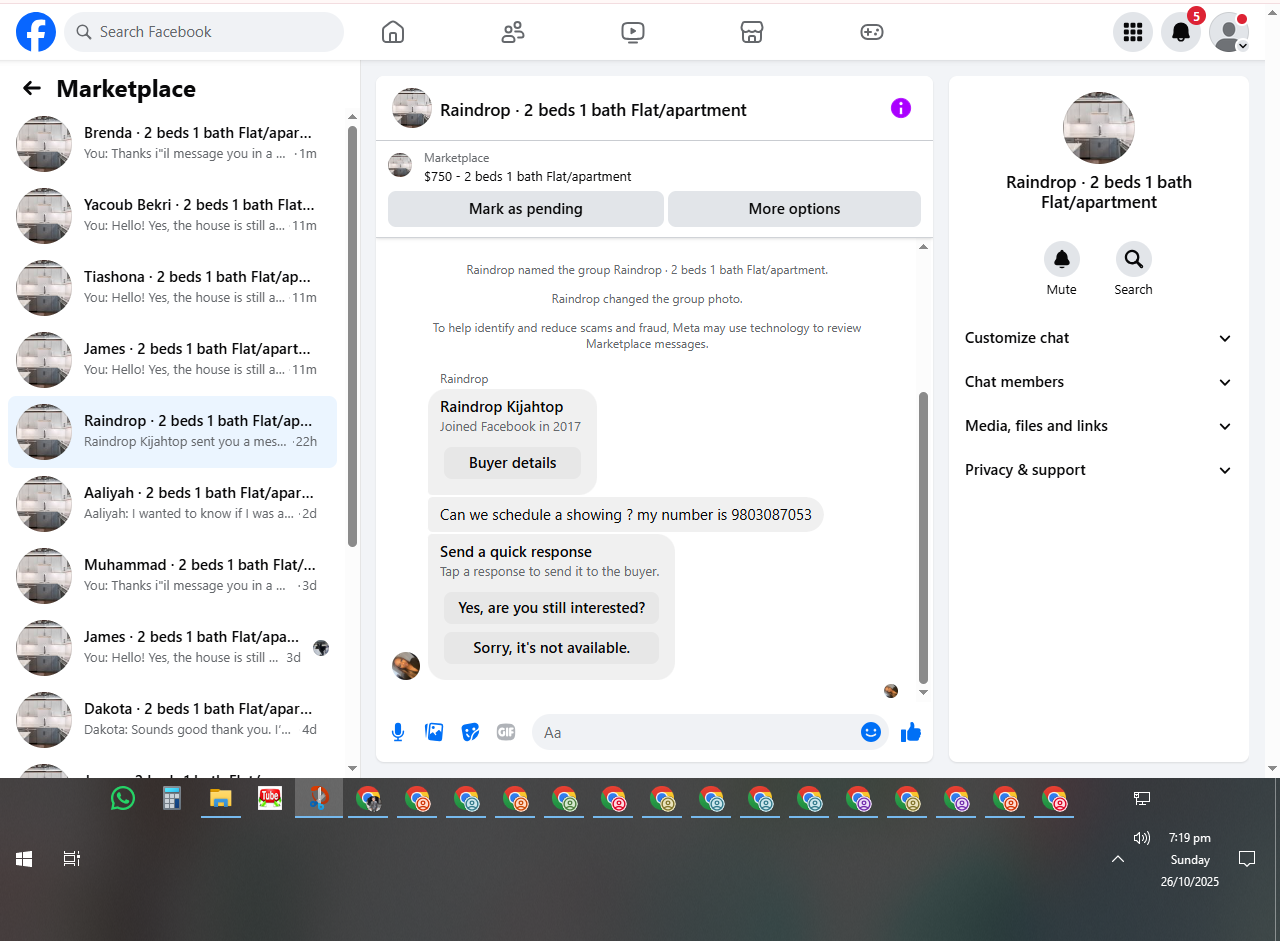
Task: Show hidden system tray icons chevron
Action: tap(1118, 859)
